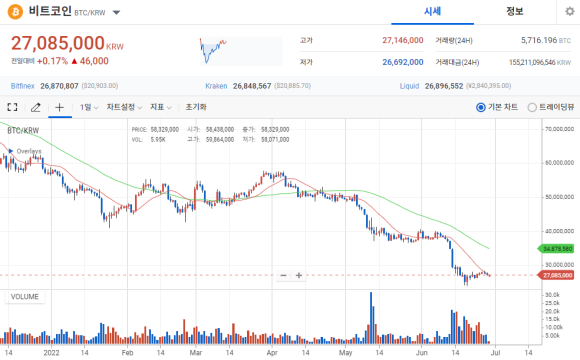The height and width of the screenshot is (360, 580).
Task: Select the crosshair plus tool
Action: coord(60,107)
